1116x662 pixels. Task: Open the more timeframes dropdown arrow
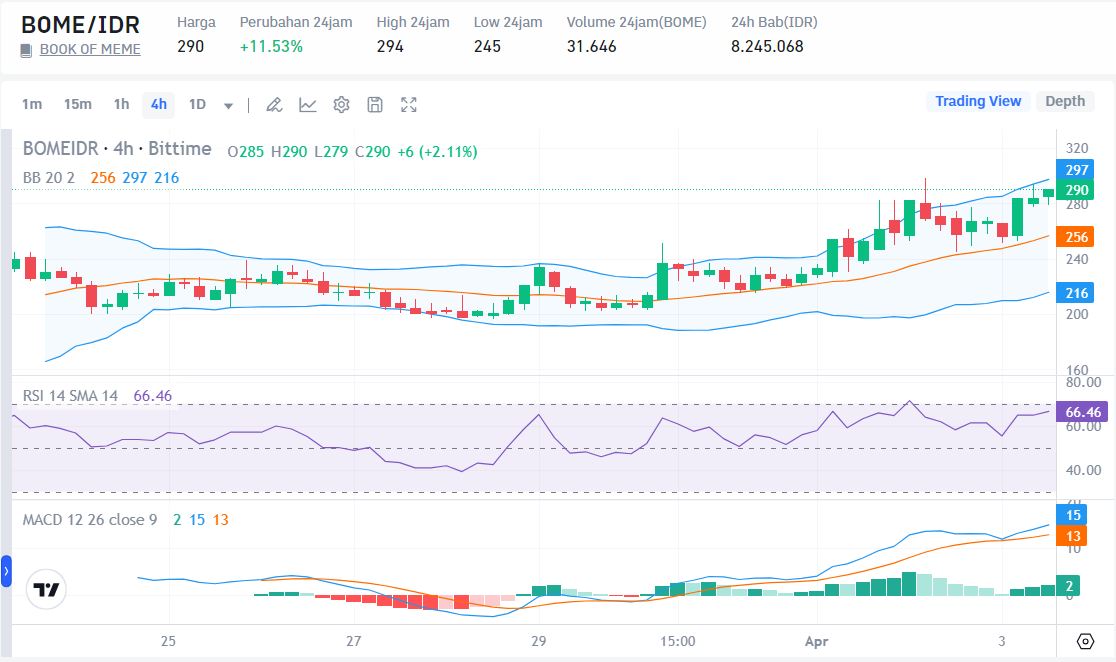[x=228, y=105]
